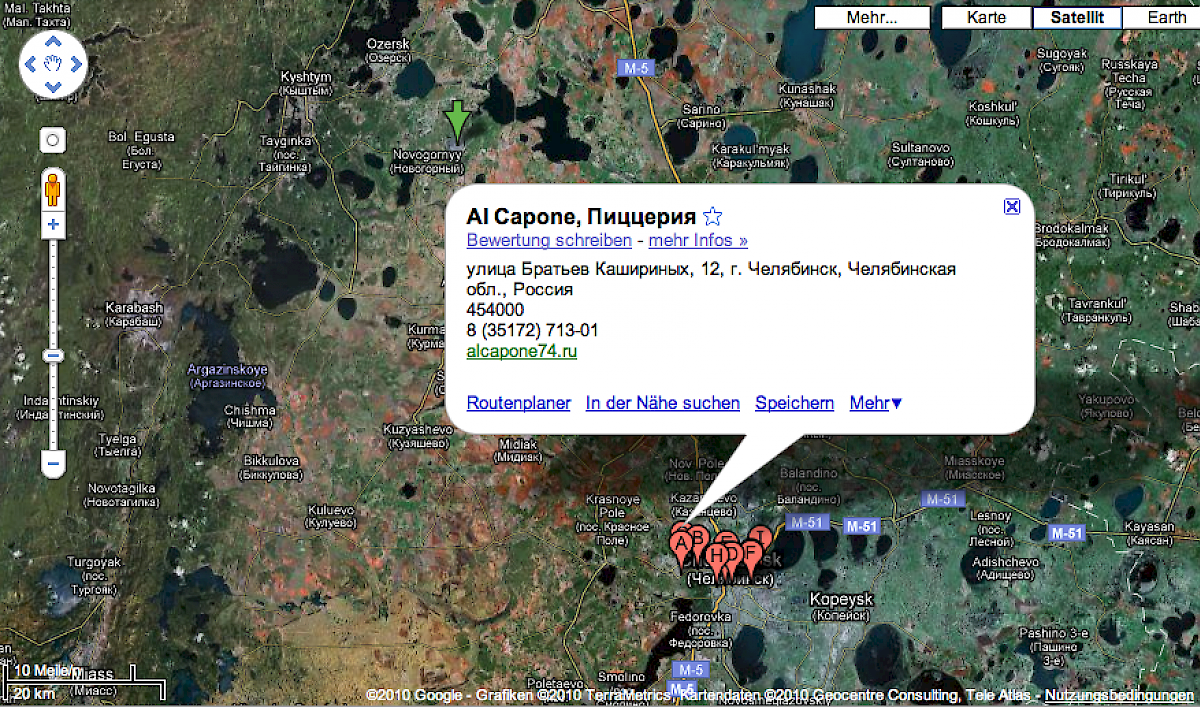Select red map marker B
The width and height of the screenshot is (1200, 707).
[x=699, y=537]
